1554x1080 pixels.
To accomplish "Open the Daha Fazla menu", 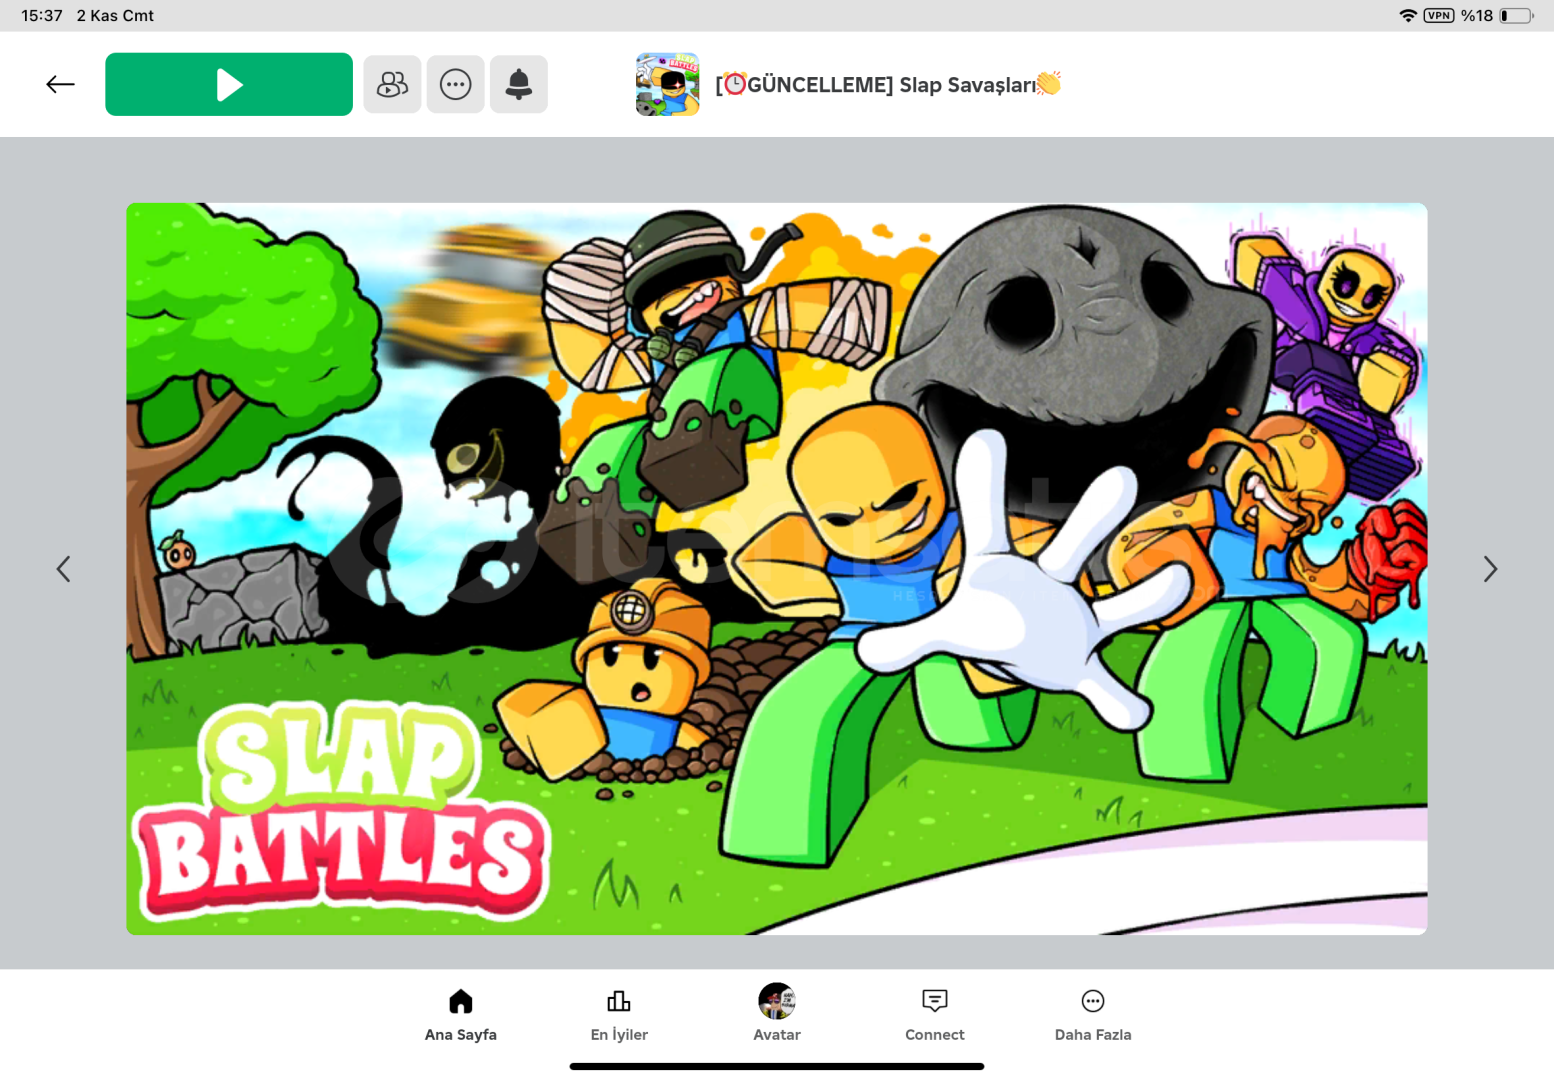I will pos(1093,1014).
